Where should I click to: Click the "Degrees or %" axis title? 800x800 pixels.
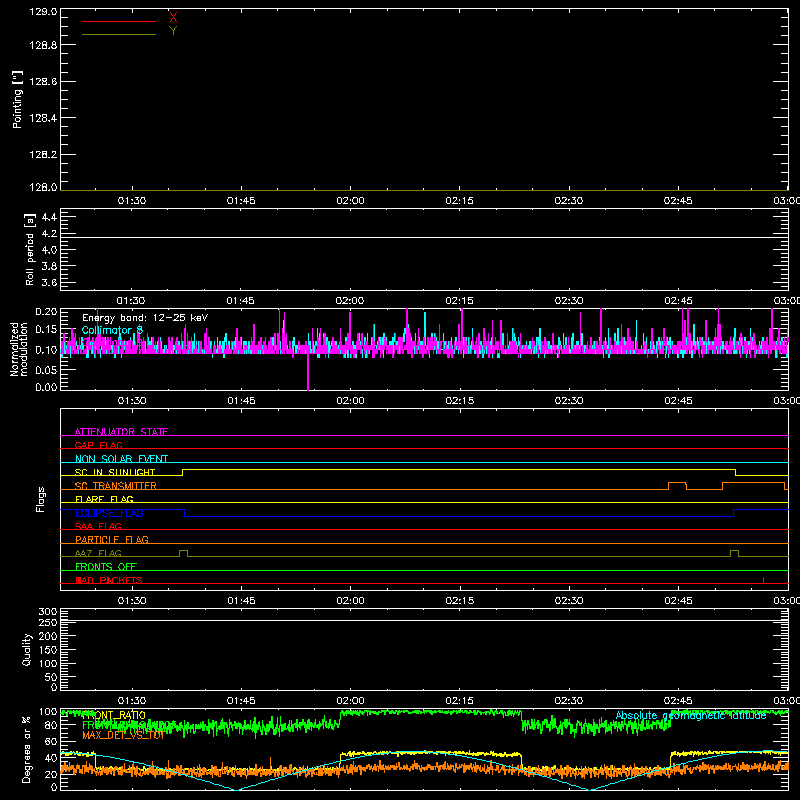[27, 749]
